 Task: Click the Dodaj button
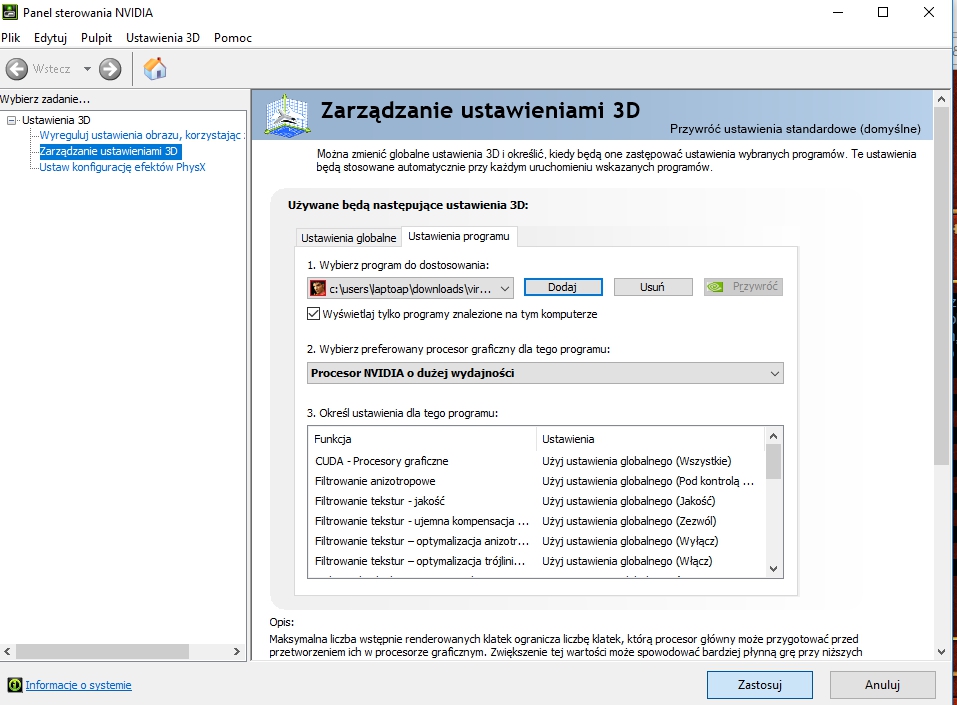563,287
